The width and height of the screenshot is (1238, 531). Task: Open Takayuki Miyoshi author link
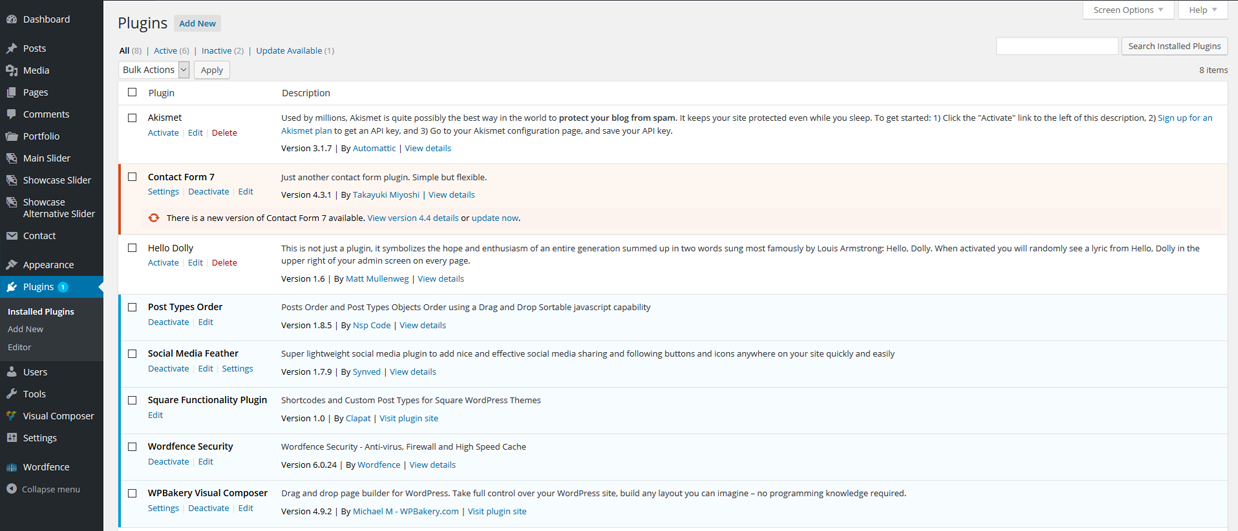coord(386,195)
